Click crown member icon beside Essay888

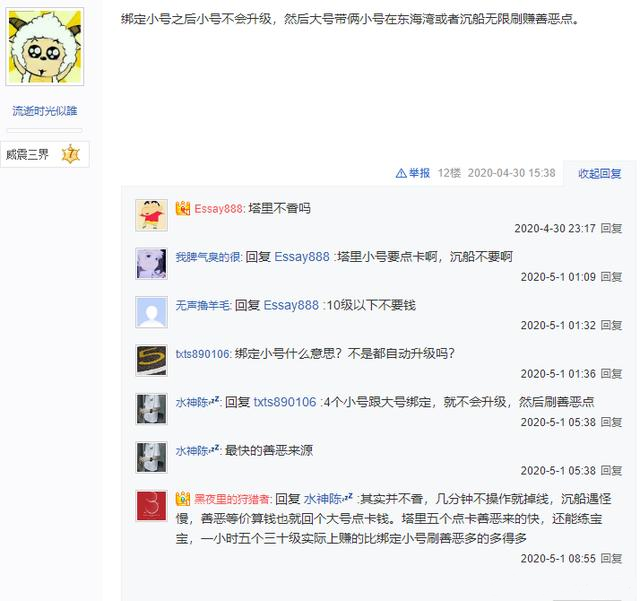(x=183, y=209)
